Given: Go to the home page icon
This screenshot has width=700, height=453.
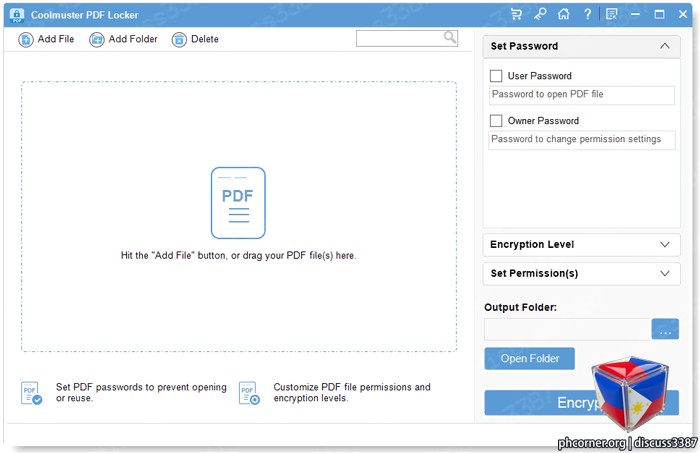Looking at the screenshot, I should (563, 14).
